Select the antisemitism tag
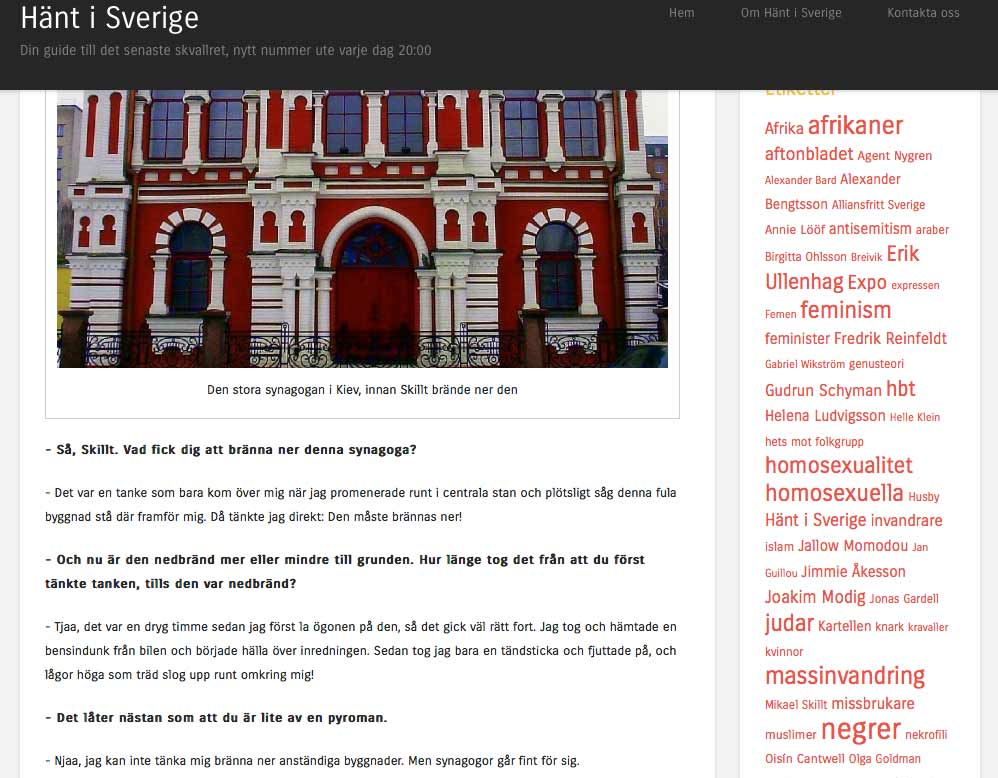The width and height of the screenshot is (998, 778). pos(870,229)
